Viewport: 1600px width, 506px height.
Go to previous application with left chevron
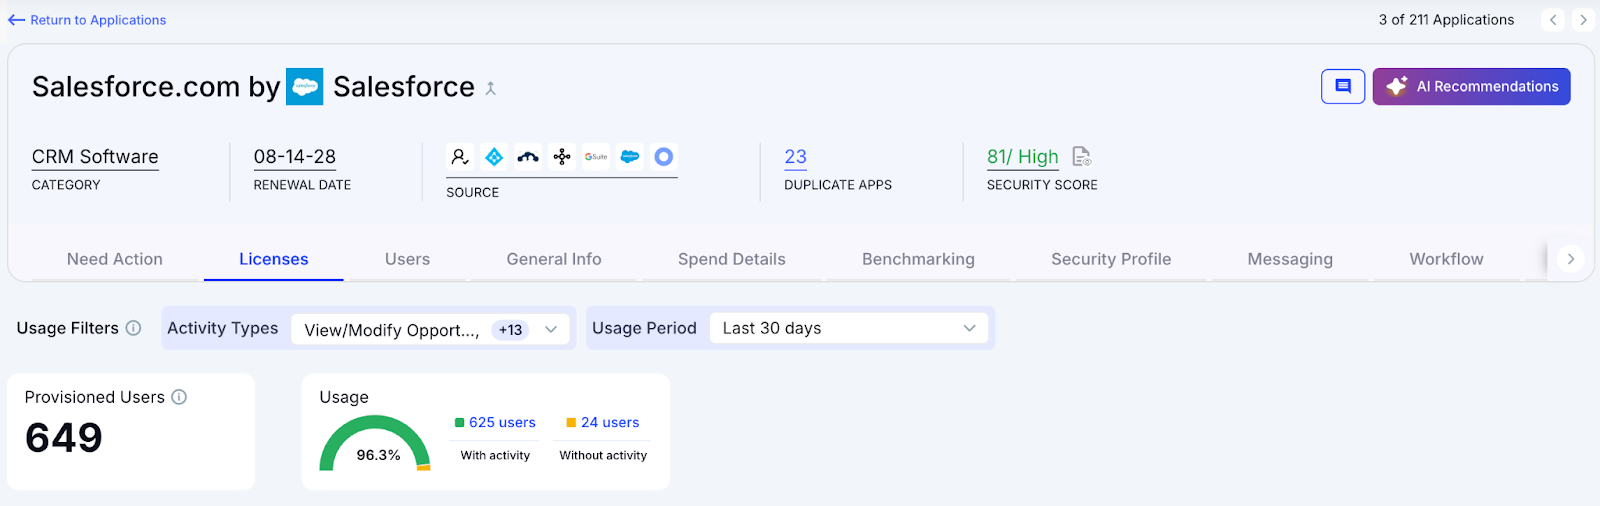pos(1553,20)
